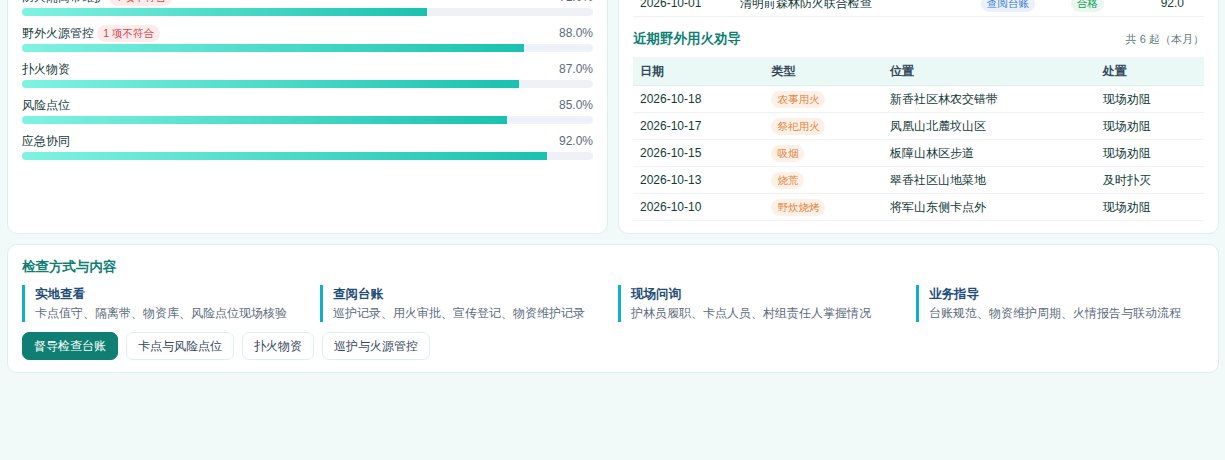Click location 将军山东侧卡点外
Image resolution: width=1225 pixels, height=460 pixels.
pos(938,207)
